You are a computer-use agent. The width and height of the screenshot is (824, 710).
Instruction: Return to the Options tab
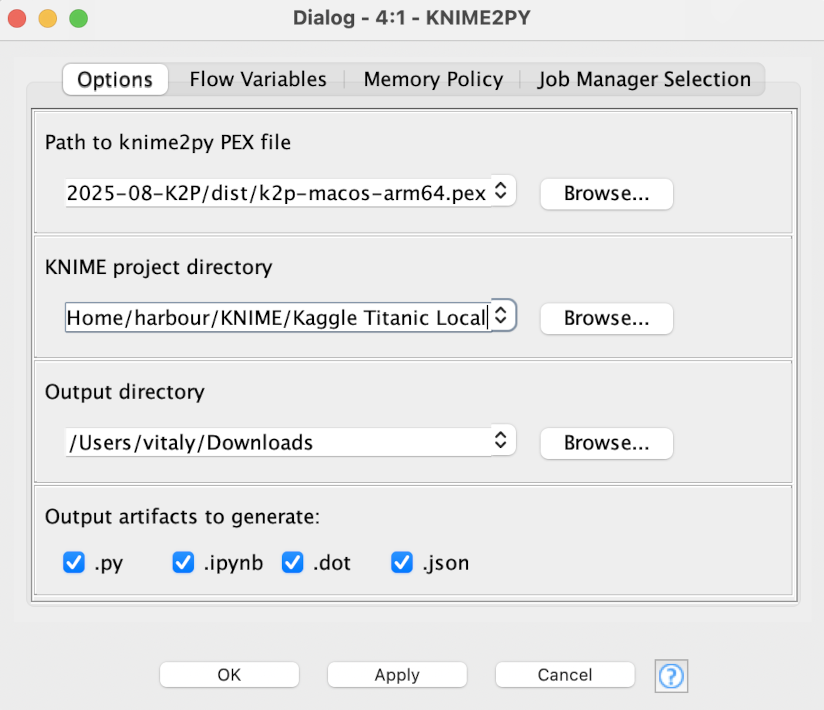114,79
